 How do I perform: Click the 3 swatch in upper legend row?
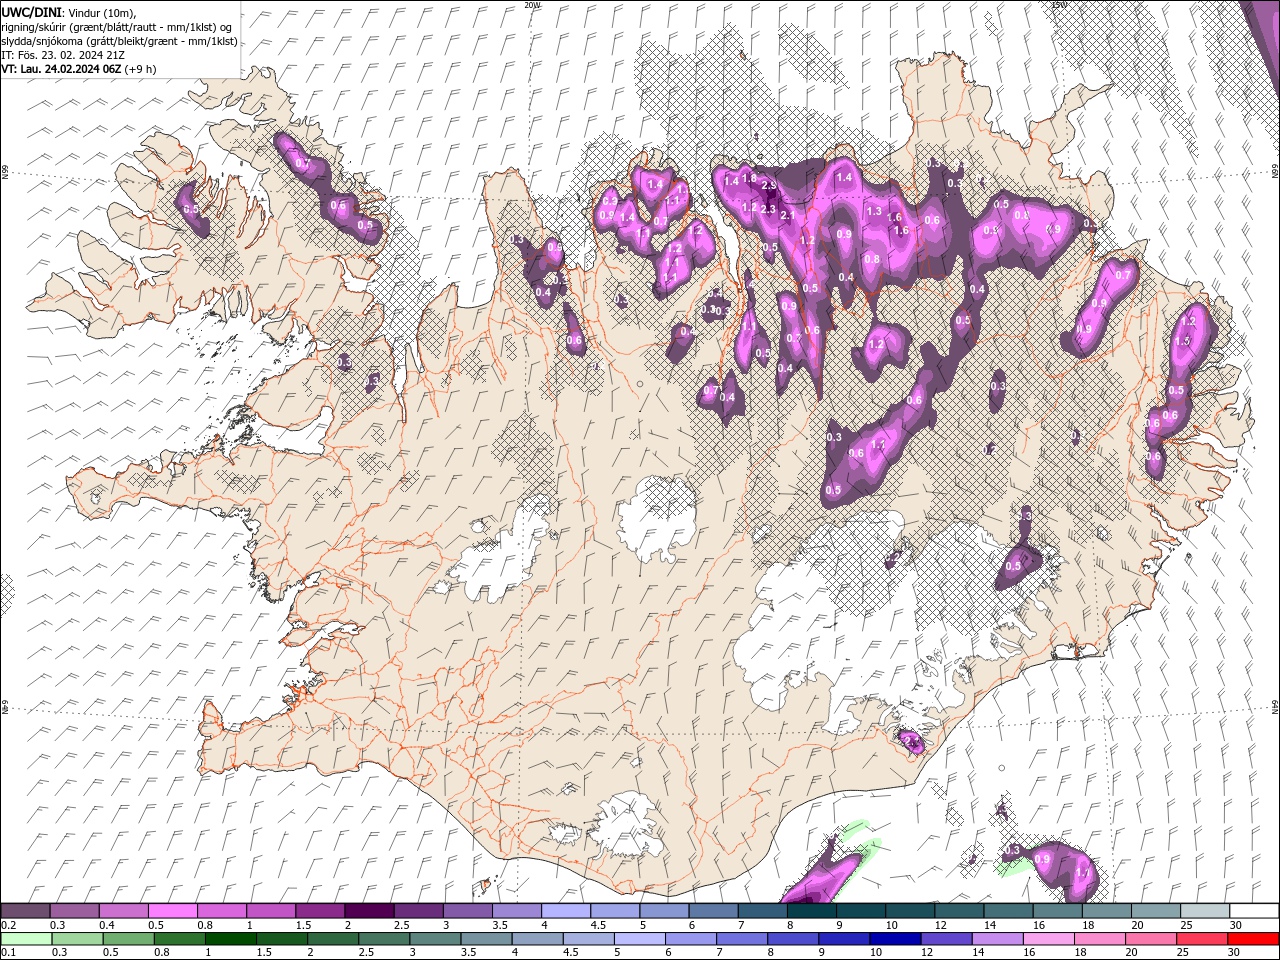[467, 911]
